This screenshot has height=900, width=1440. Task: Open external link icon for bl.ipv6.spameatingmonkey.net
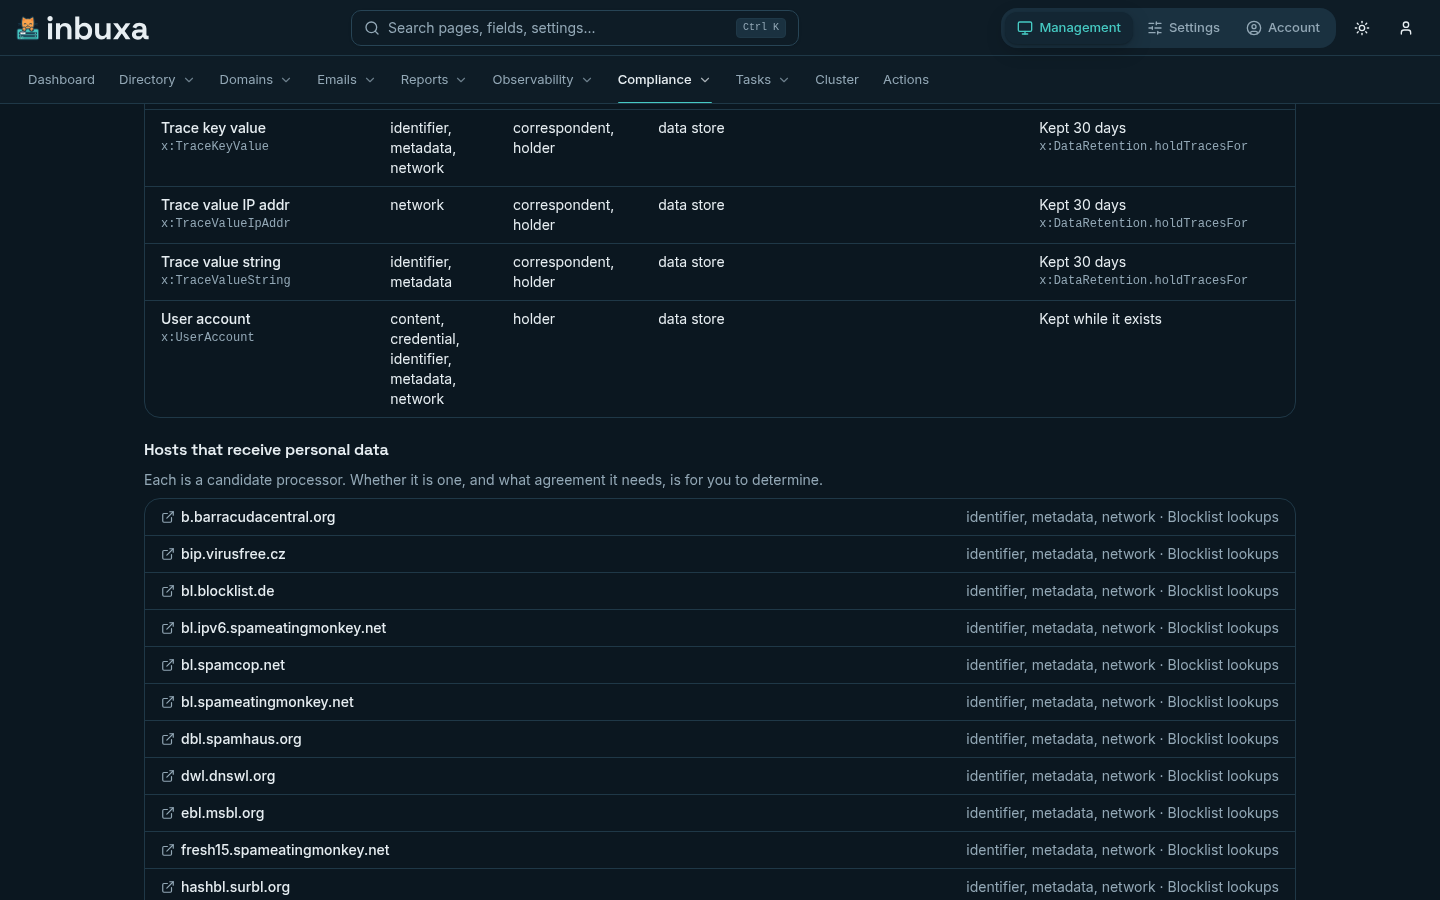pos(168,628)
